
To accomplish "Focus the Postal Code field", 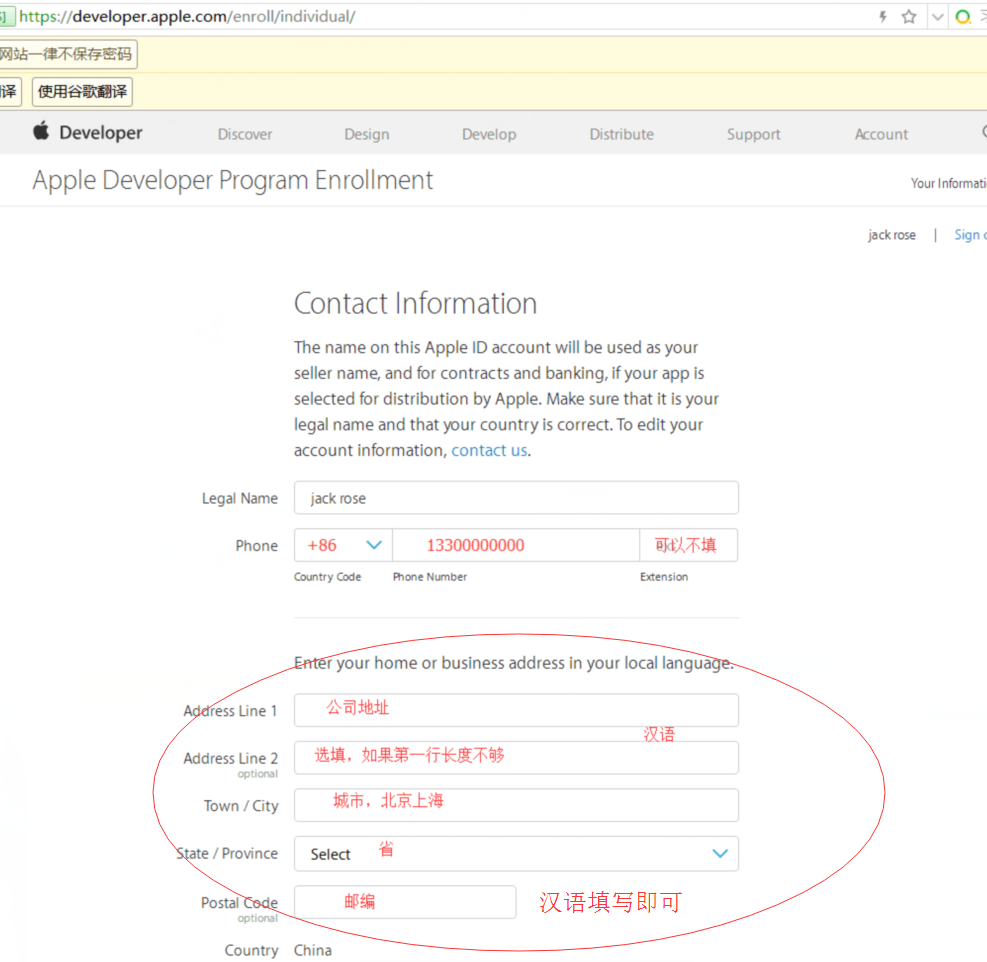I will pyautogui.click(x=405, y=902).
